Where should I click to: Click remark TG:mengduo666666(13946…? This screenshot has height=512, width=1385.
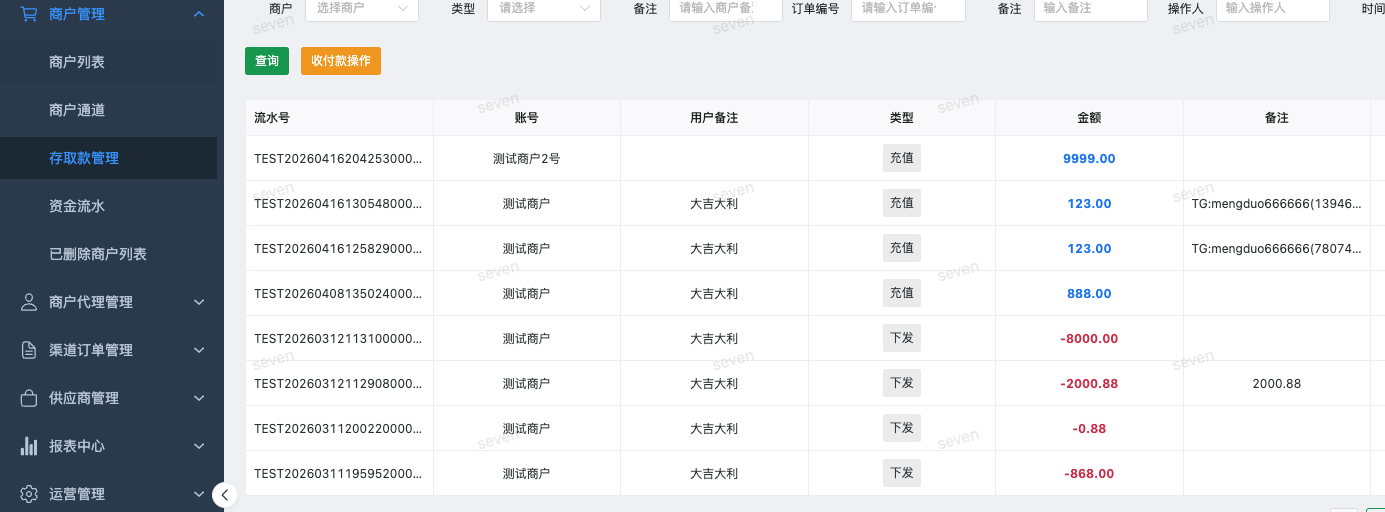click(1277, 204)
